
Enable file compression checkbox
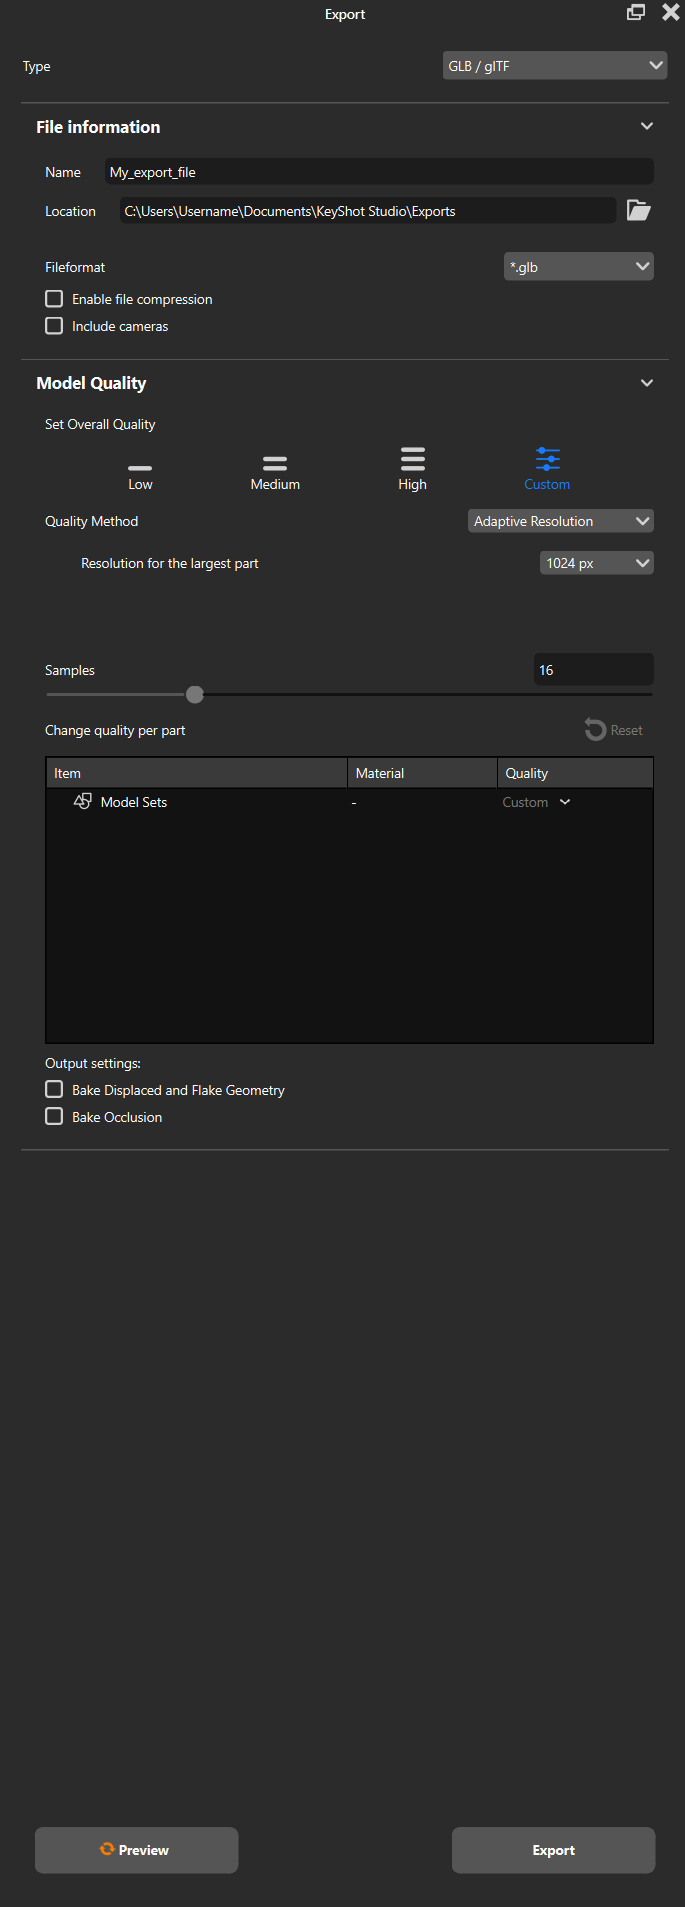tap(54, 299)
